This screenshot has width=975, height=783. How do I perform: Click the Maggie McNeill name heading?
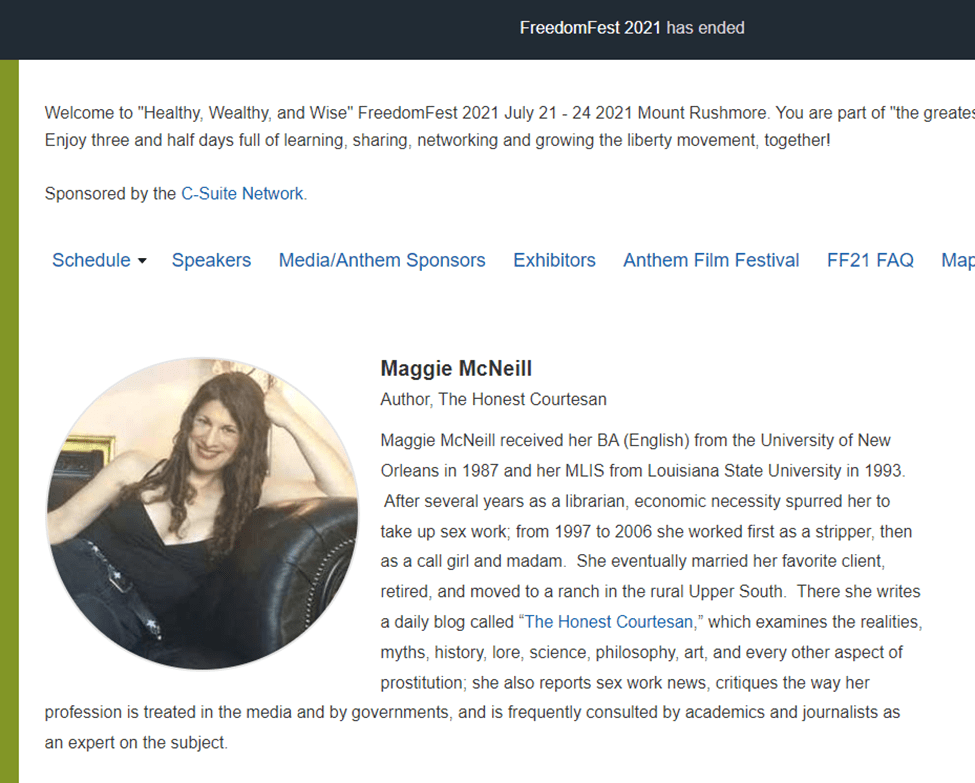click(x=456, y=368)
